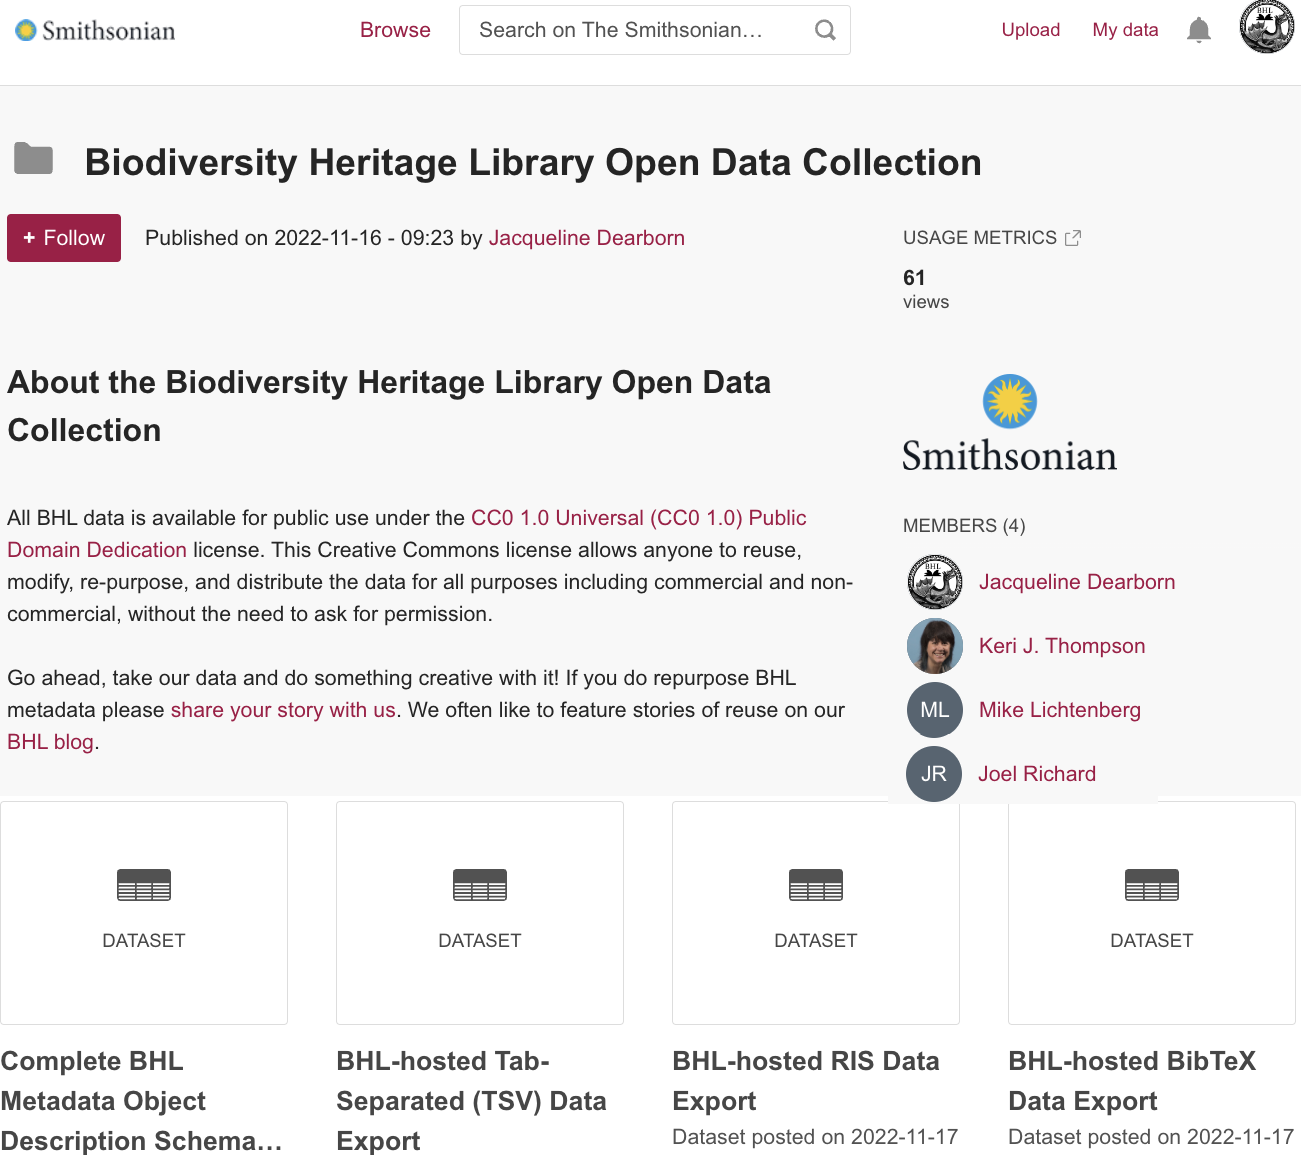Click the BHL profile avatar in the header
The height and width of the screenshot is (1155, 1301).
coord(1265,28)
